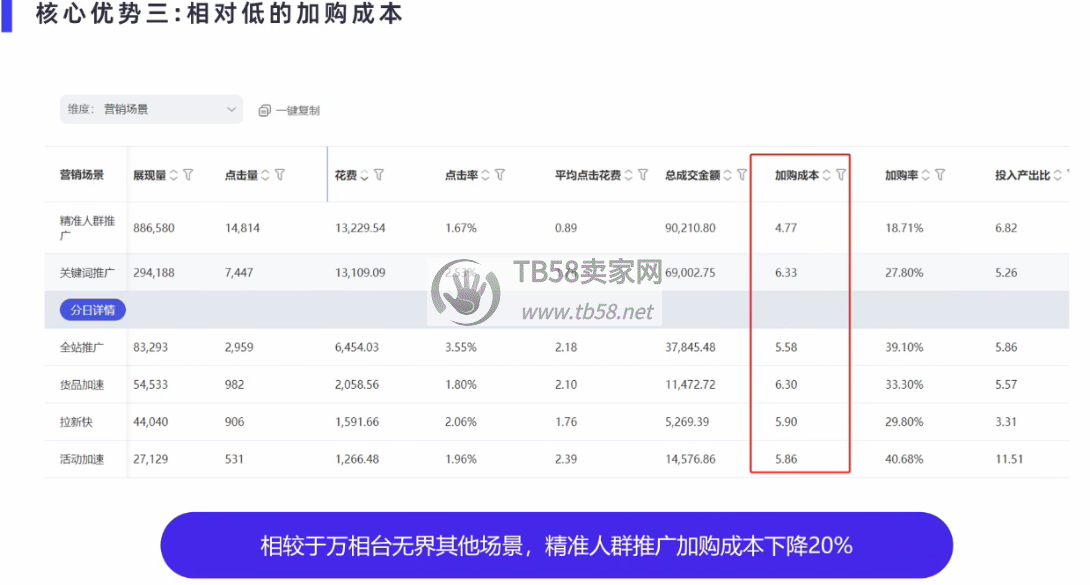The width and height of the screenshot is (1090, 585).
Task: Click the 一键复制 copy button
Action: coord(289,111)
